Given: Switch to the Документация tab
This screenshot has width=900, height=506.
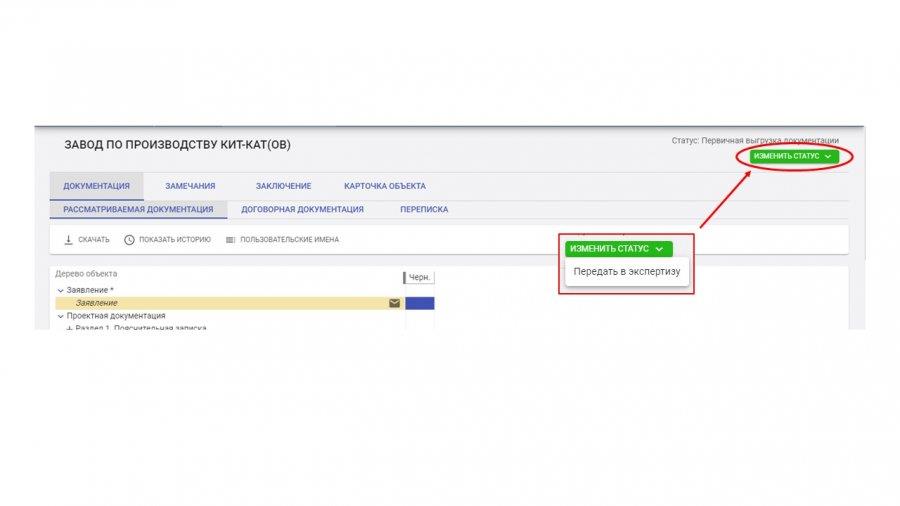Looking at the screenshot, I should click(x=96, y=186).
